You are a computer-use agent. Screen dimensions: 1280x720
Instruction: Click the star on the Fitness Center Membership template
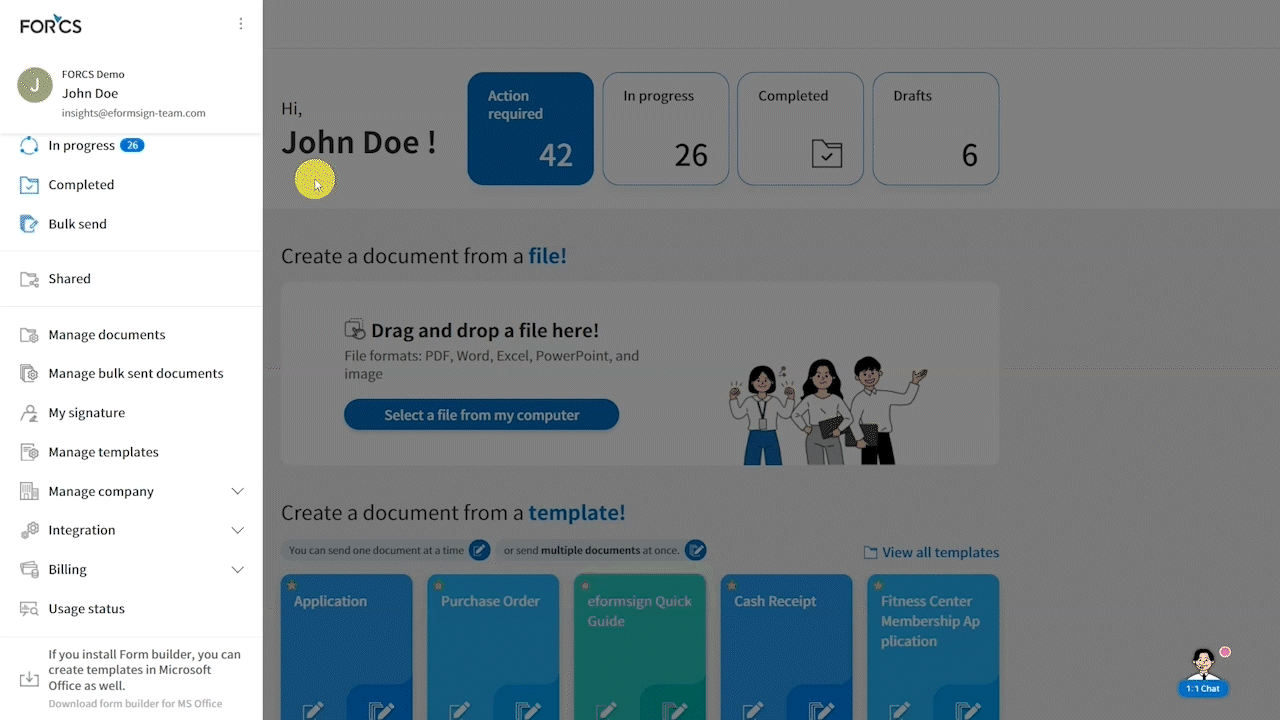point(878,585)
